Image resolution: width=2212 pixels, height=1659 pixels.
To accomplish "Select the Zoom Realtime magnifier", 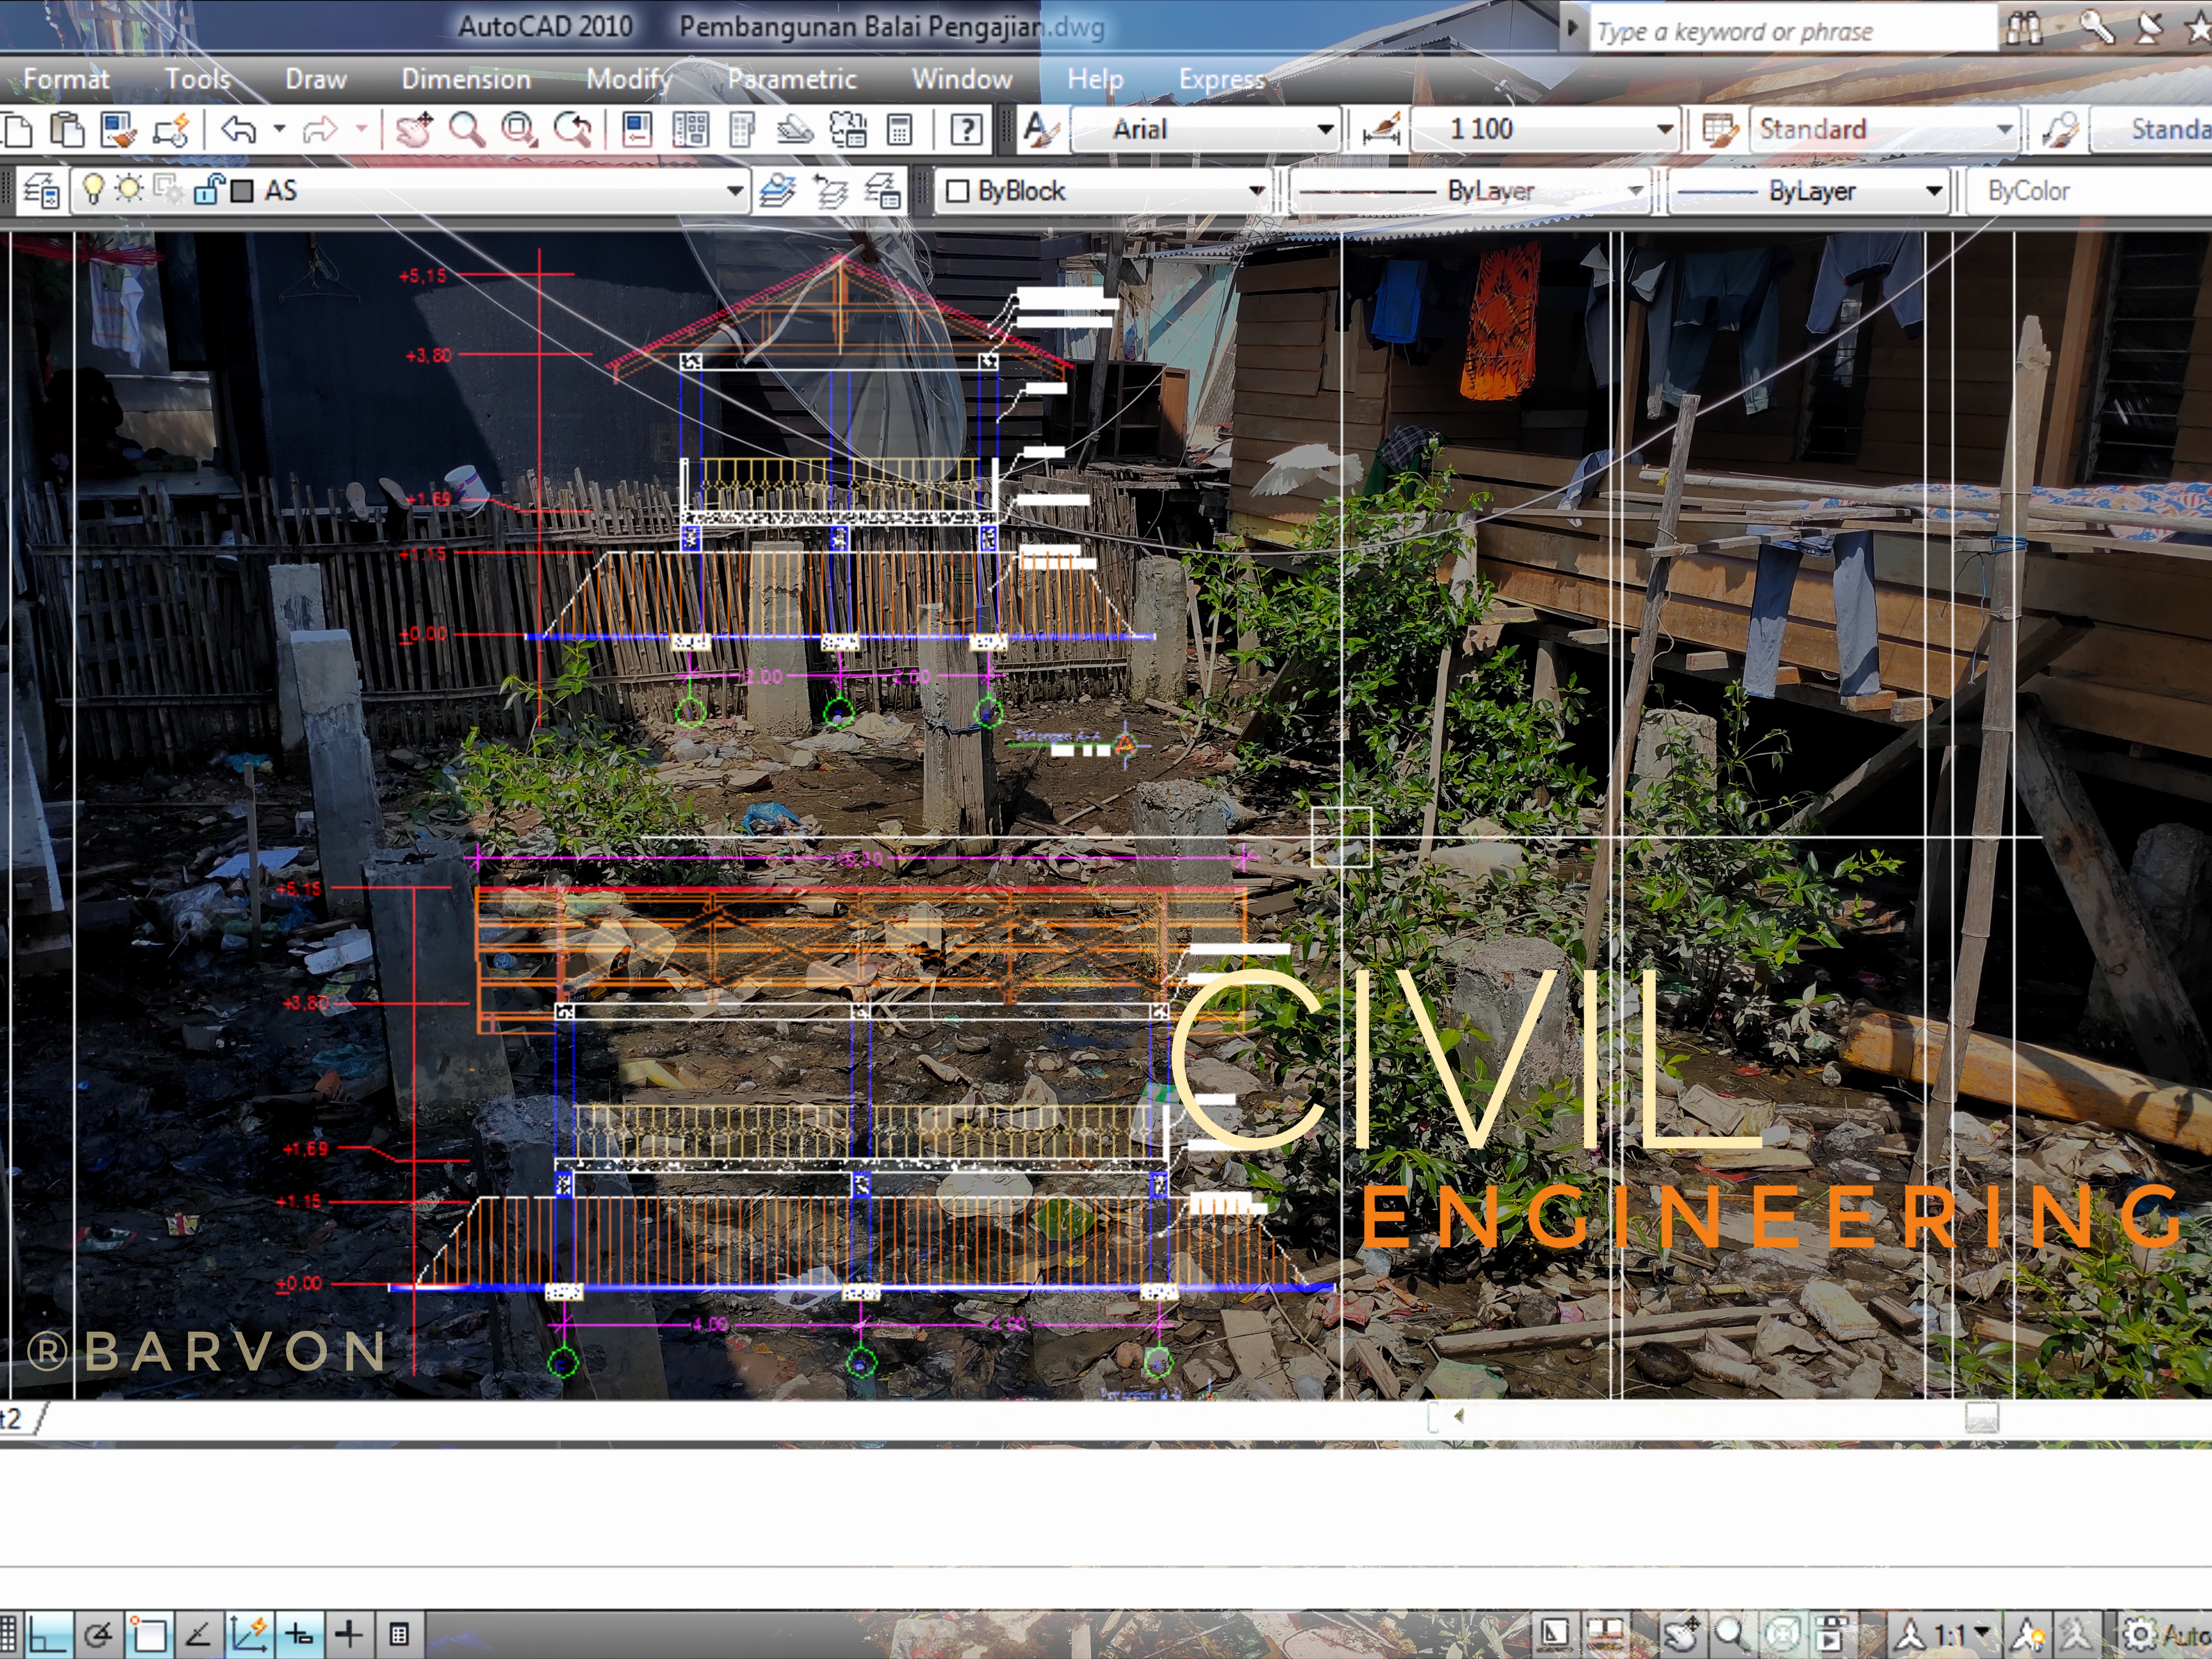I will [x=467, y=130].
